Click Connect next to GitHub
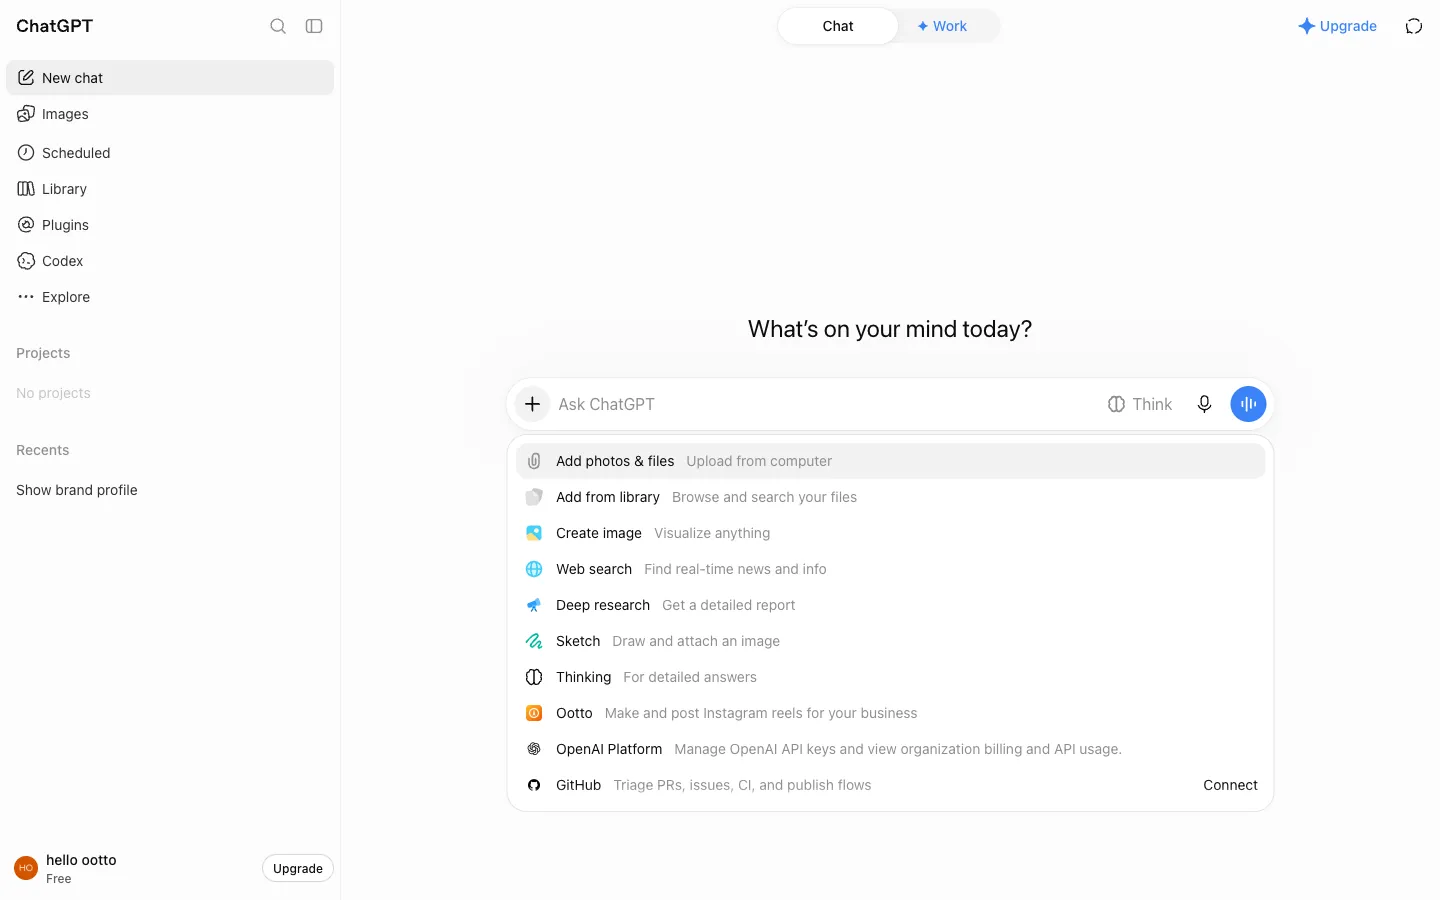Screen dimensions: 1440x900 tap(1230, 785)
